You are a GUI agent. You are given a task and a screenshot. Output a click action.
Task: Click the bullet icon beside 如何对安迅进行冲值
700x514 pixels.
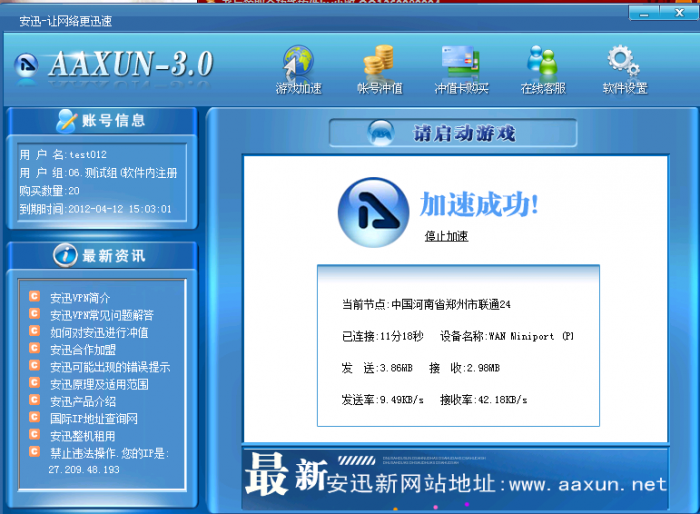34,331
